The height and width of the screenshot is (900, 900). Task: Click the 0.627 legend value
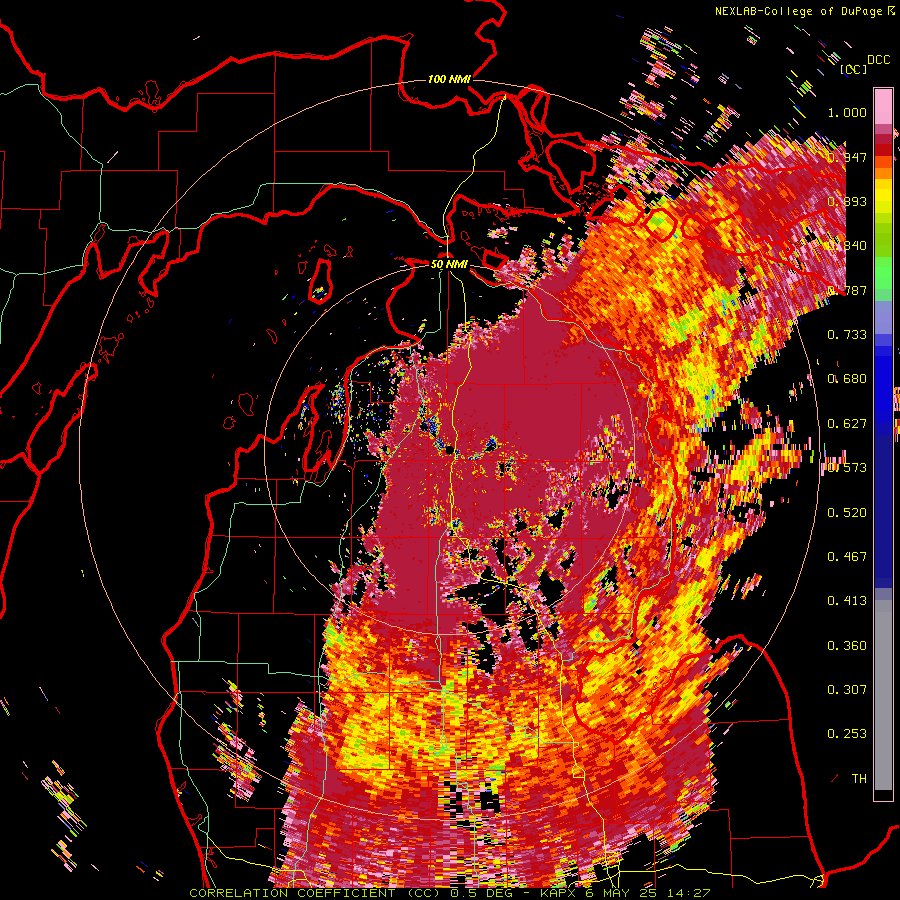847,424
